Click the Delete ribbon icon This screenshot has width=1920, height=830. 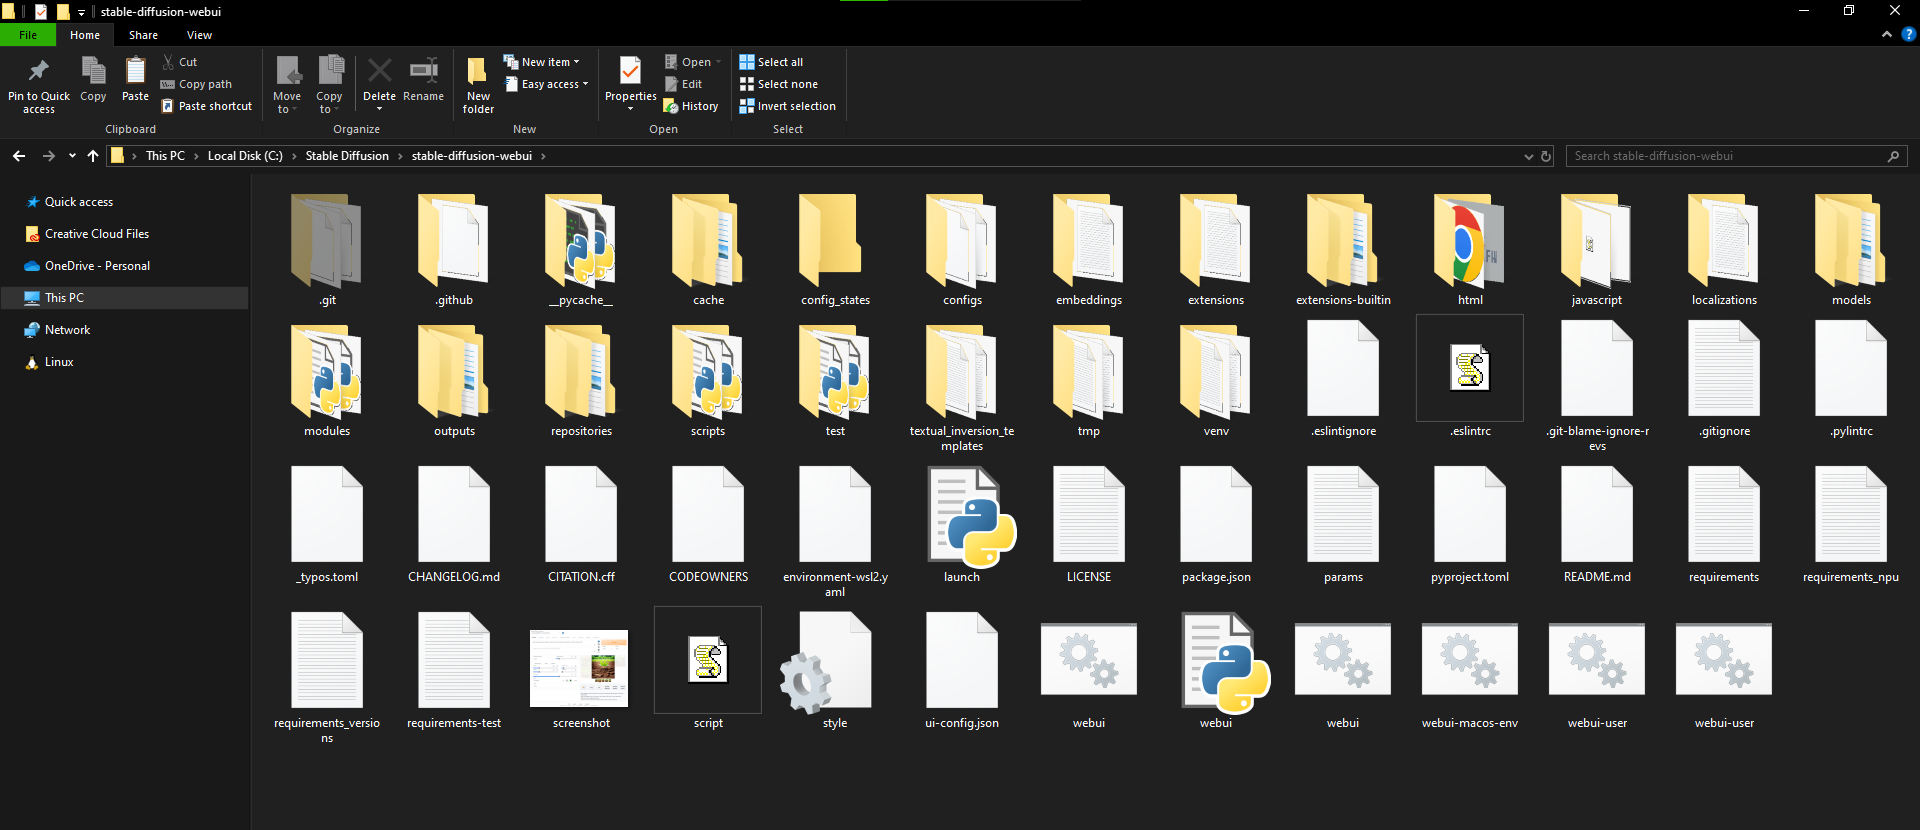[379, 73]
